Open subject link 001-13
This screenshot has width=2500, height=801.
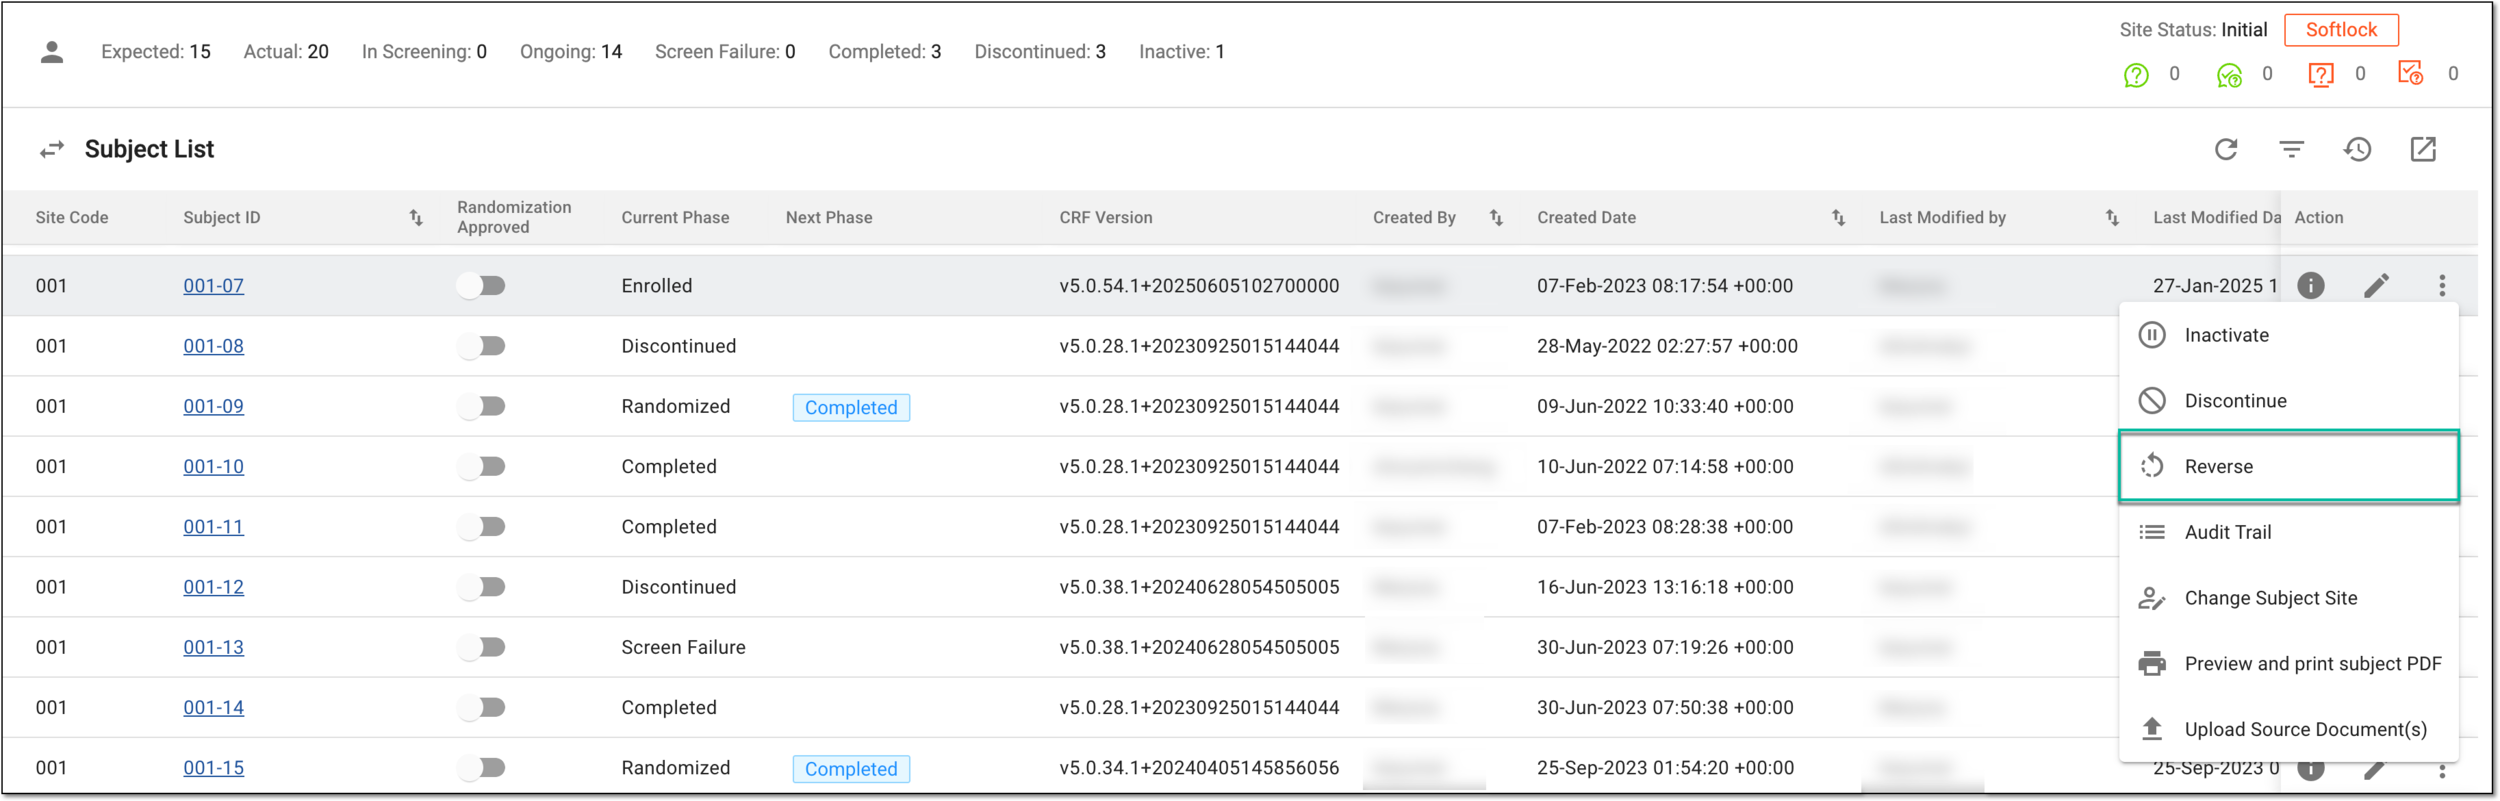click(214, 648)
